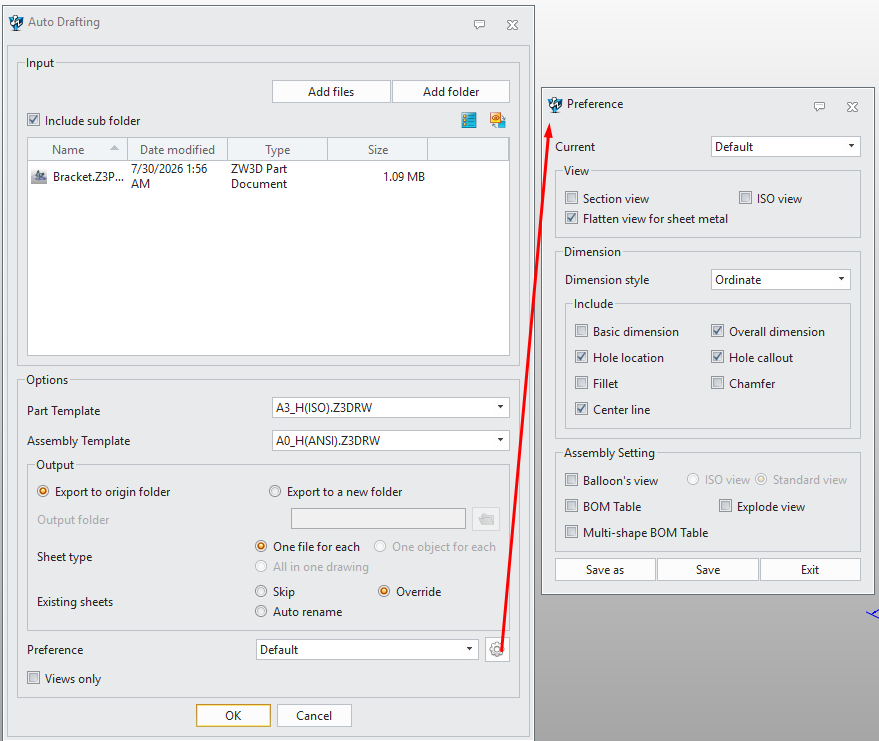Viewport: 879px width, 741px height.
Task: Select Skip for existing sheets
Action: coord(261,591)
